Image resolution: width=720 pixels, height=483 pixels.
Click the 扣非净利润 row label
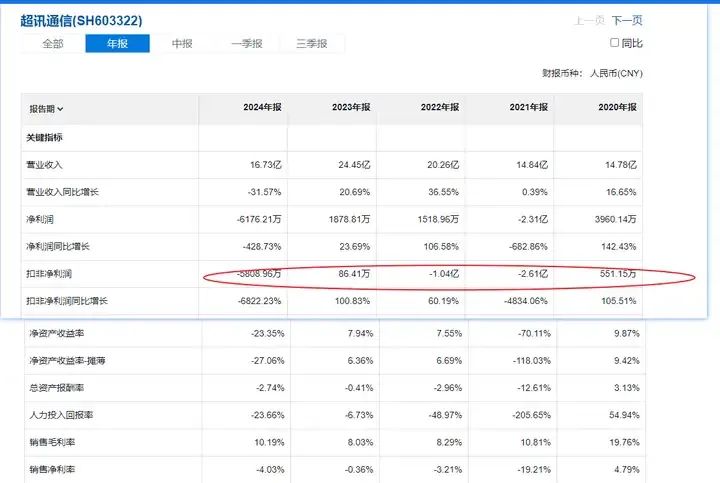47,273
